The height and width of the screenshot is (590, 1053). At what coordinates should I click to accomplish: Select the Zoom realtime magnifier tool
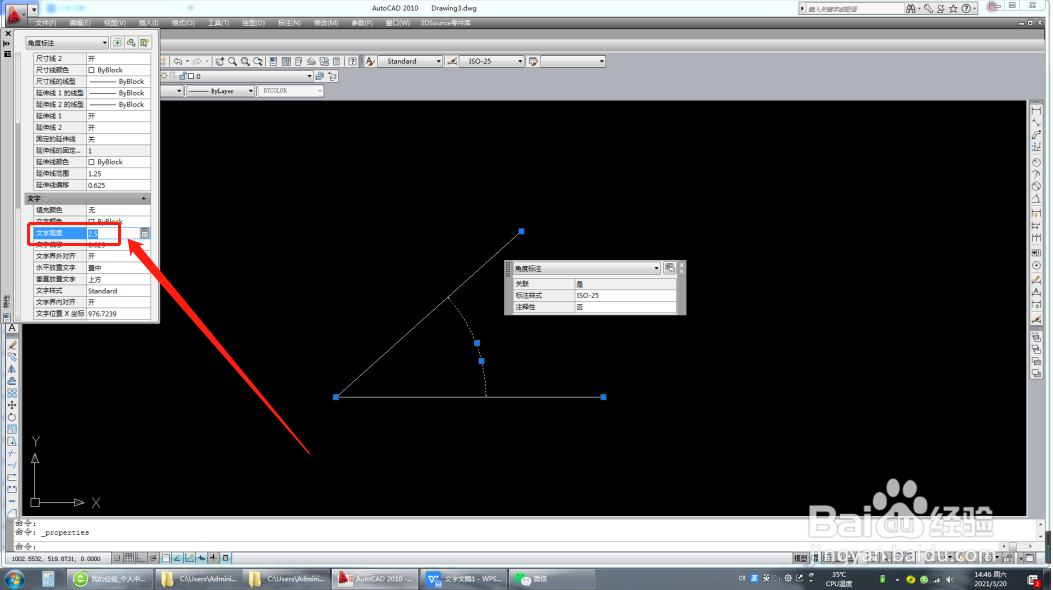point(232,61)
